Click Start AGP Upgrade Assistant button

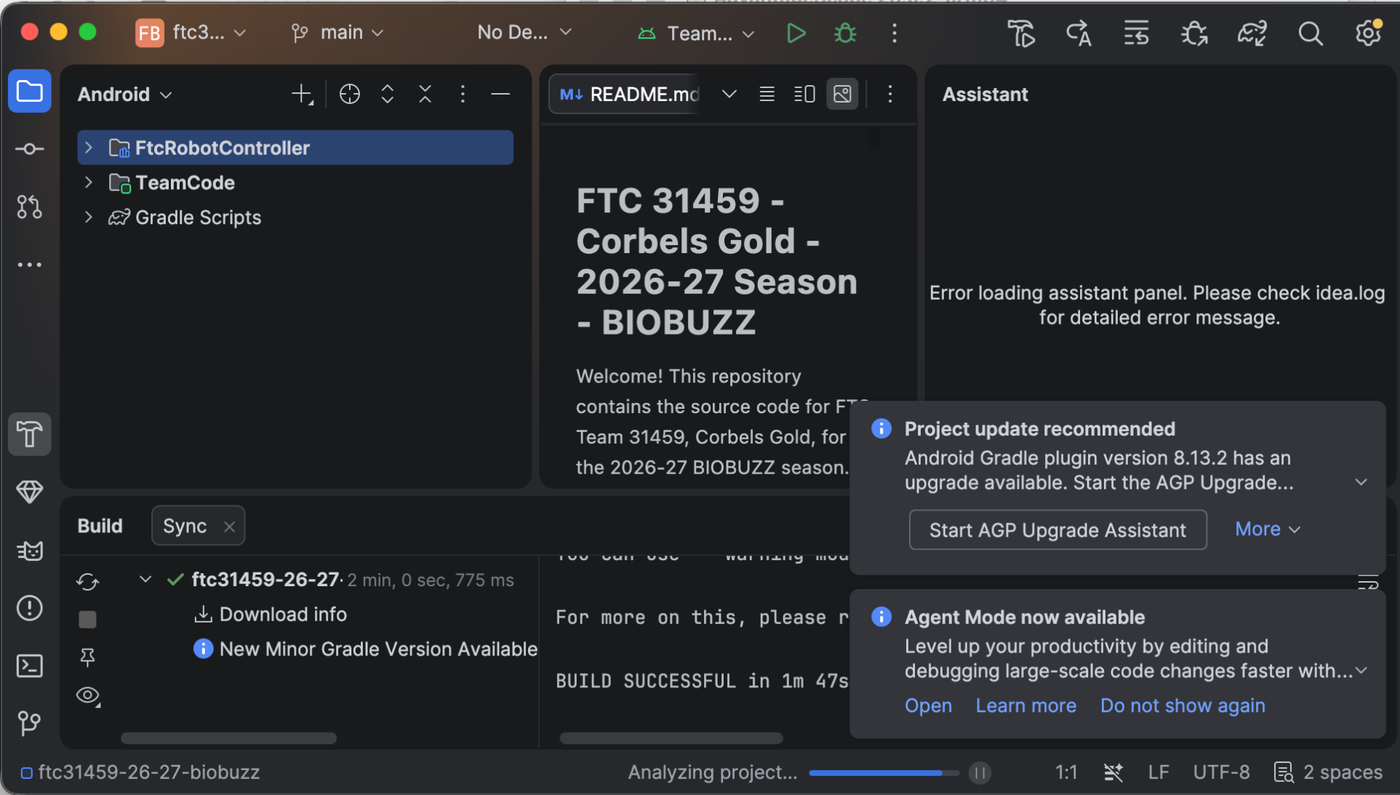point(1058,530)
